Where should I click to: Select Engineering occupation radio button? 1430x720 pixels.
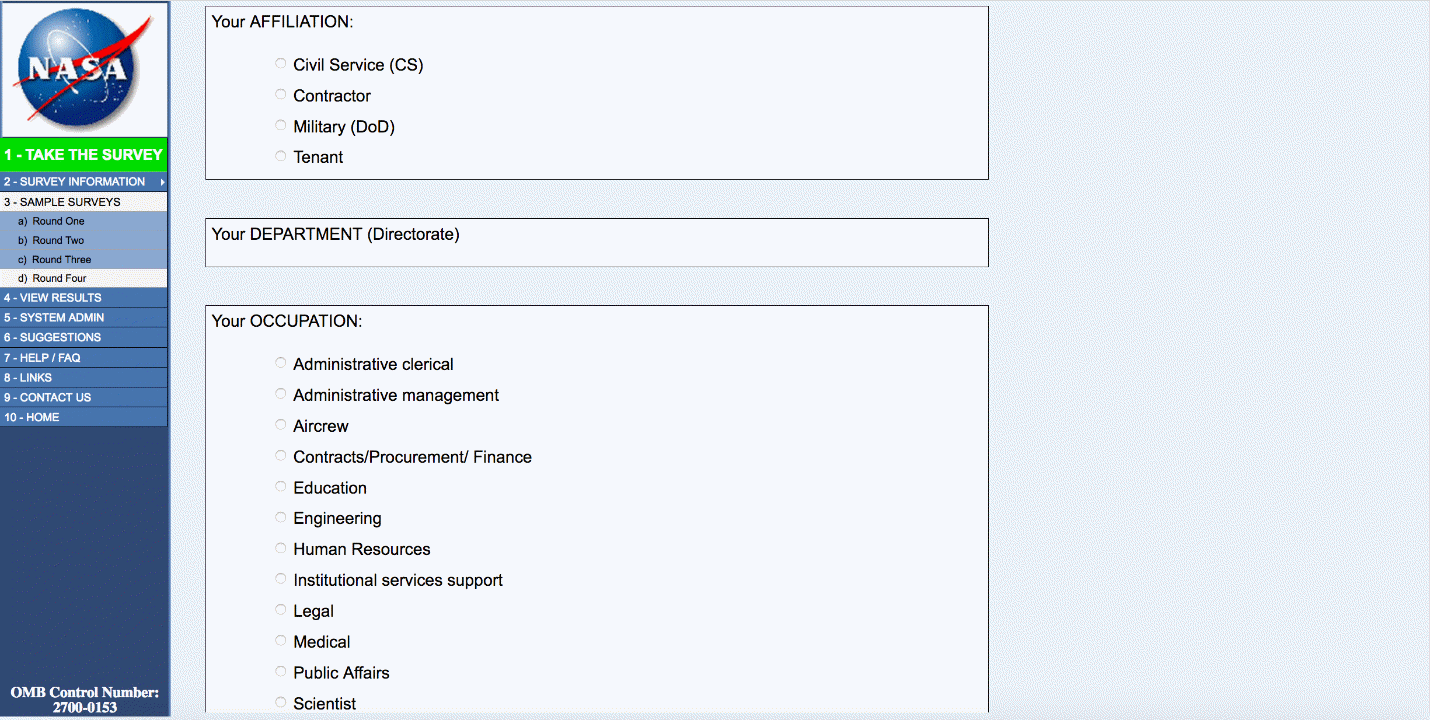pos(281,518)
